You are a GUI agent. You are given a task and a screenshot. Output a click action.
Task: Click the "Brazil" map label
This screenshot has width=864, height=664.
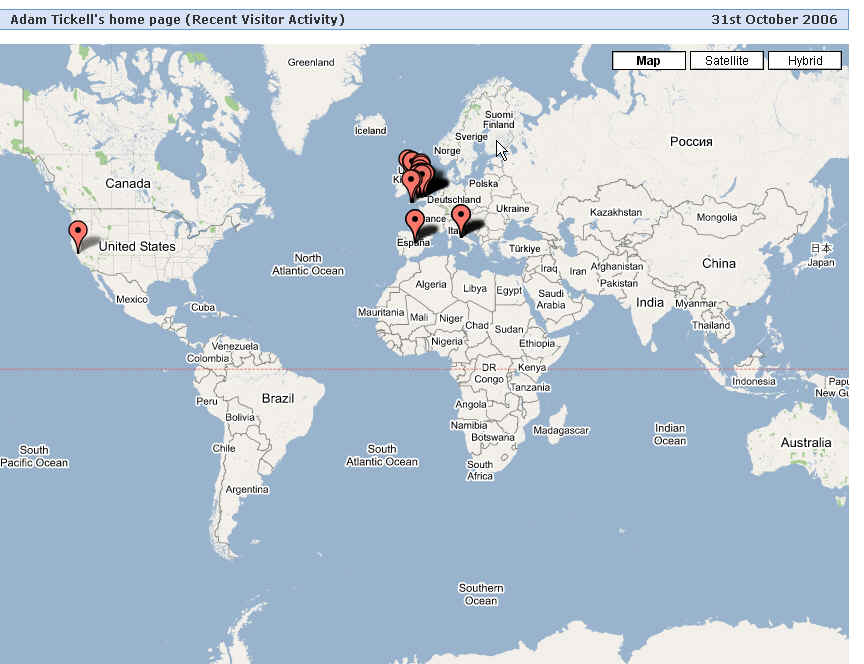coord(278,398)
